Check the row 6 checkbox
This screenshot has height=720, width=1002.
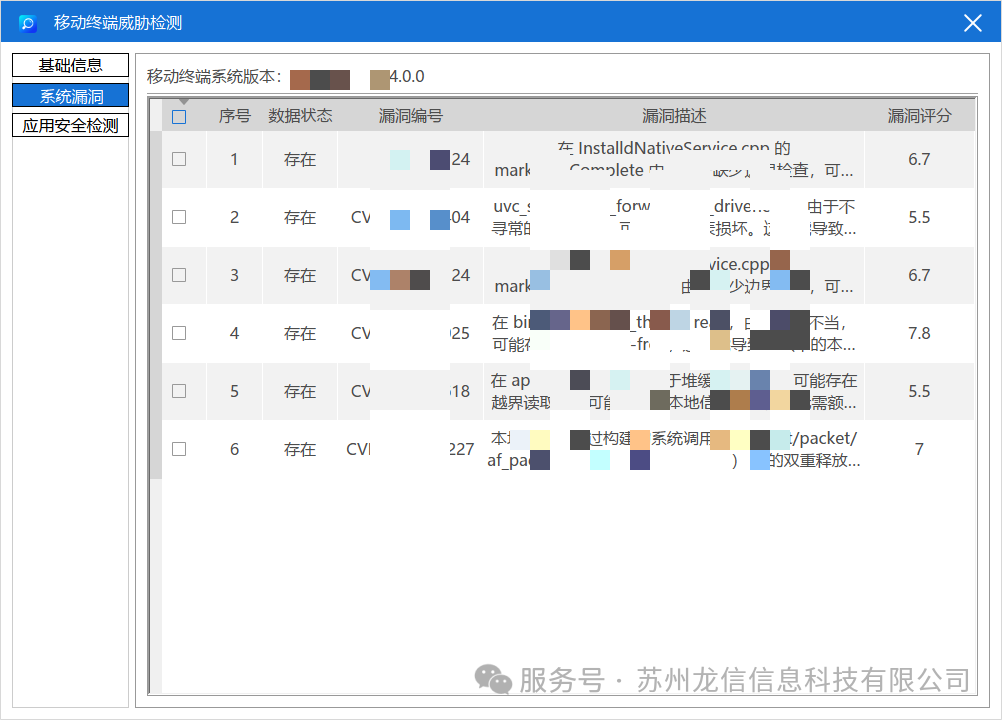179,449
